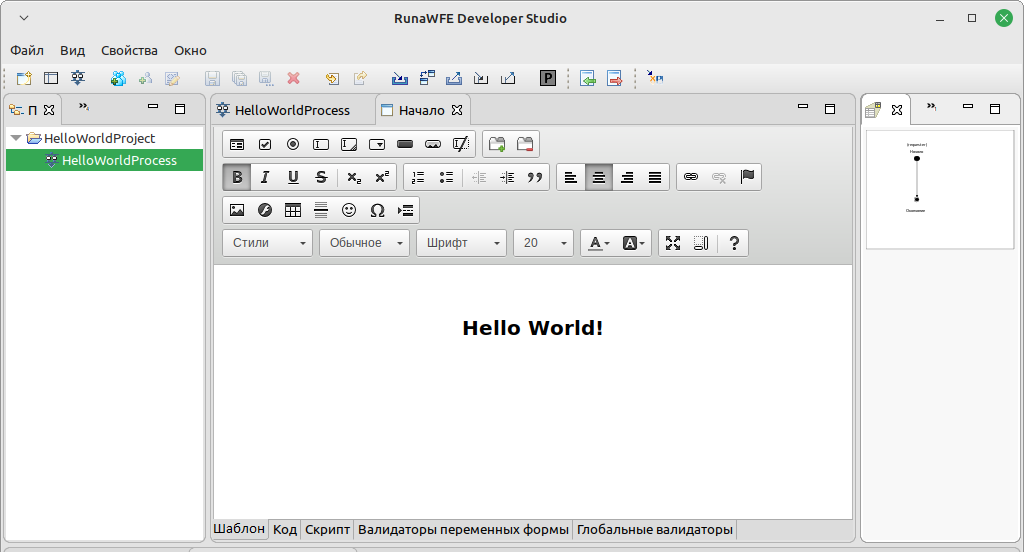Toggle strikethrough formatting
1024x552 pixels.
321,177
